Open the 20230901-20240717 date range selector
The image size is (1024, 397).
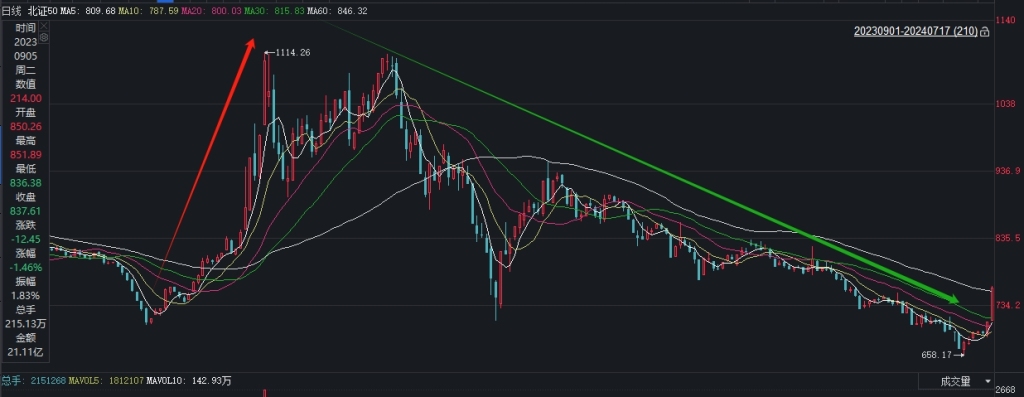pyautogui.click(x=916, y=31)
